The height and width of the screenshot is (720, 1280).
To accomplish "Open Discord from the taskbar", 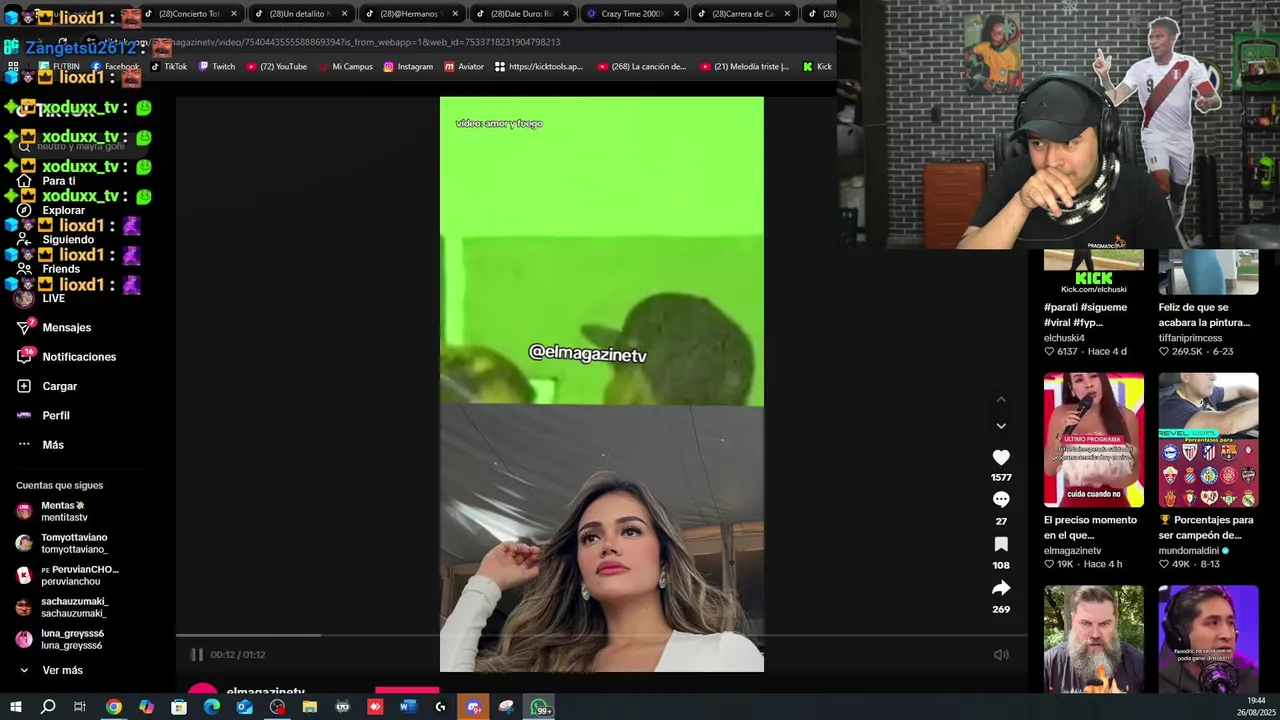I will click(474, 707).
